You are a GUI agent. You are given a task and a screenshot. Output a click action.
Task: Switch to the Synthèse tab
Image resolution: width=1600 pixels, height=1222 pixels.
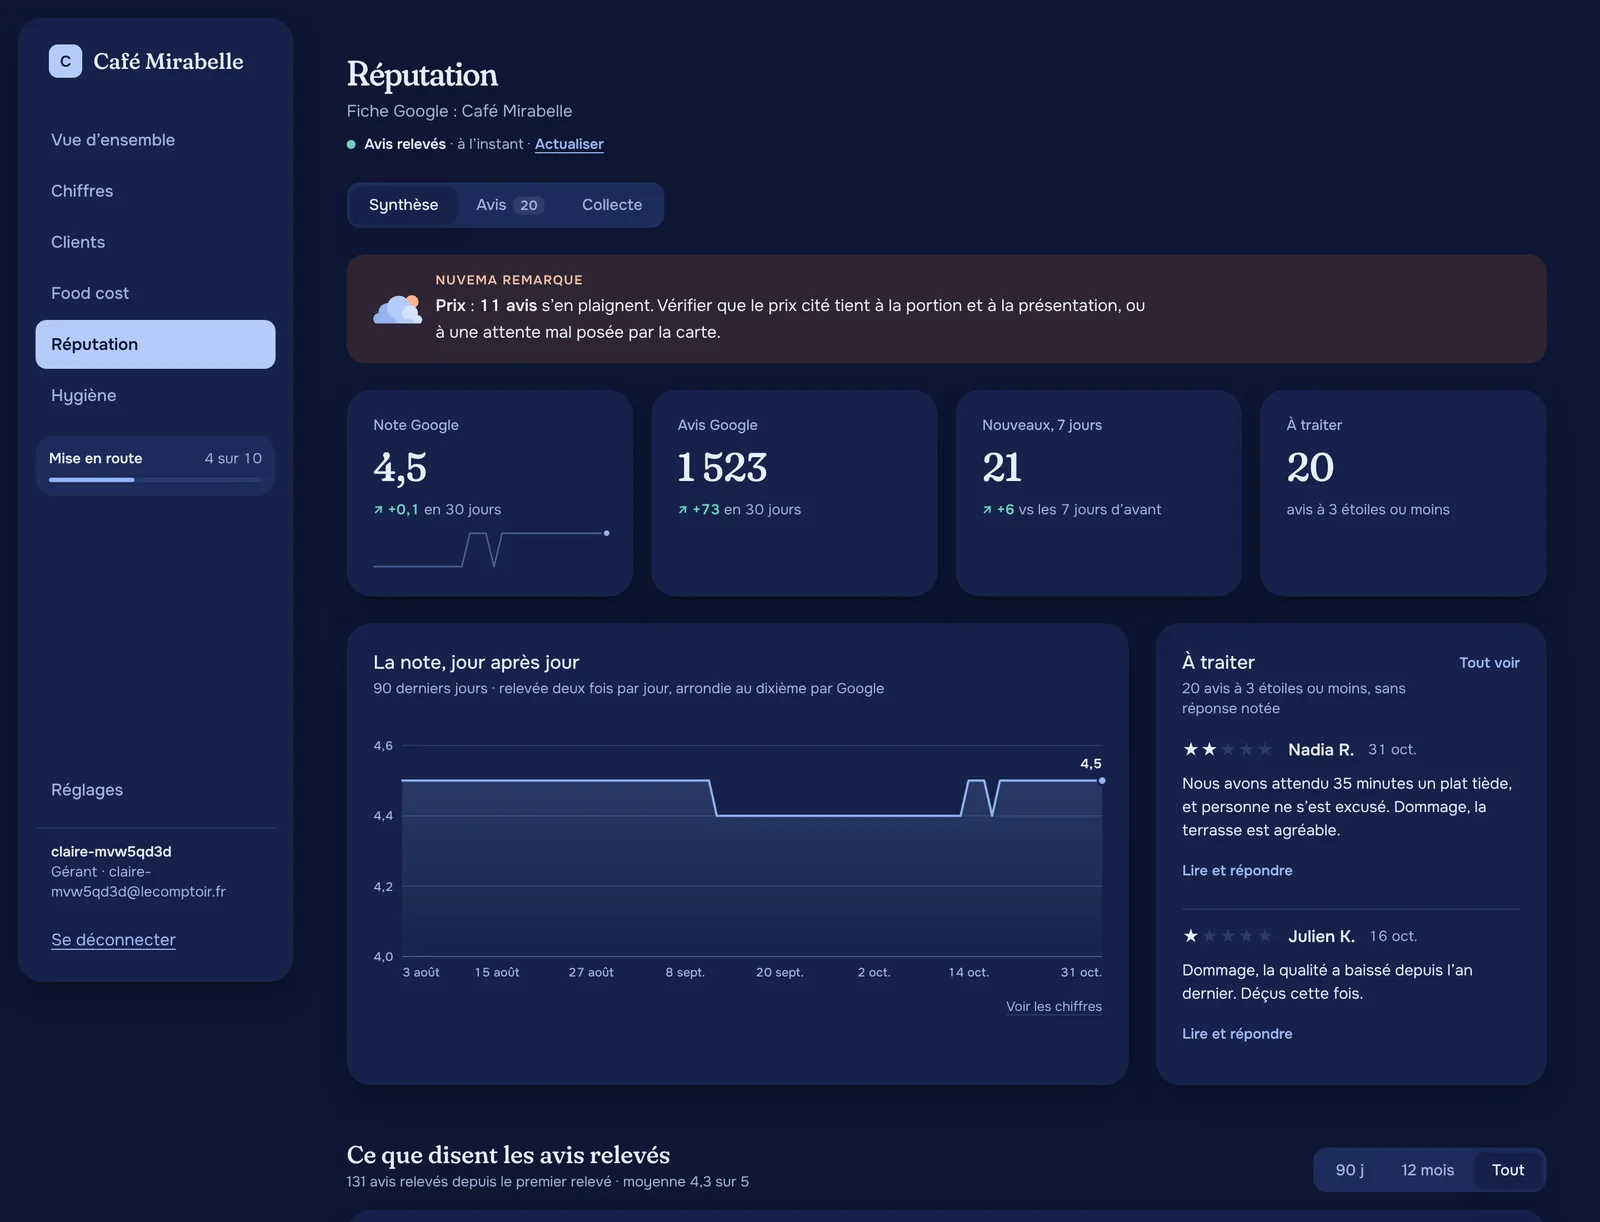(403, 205)
